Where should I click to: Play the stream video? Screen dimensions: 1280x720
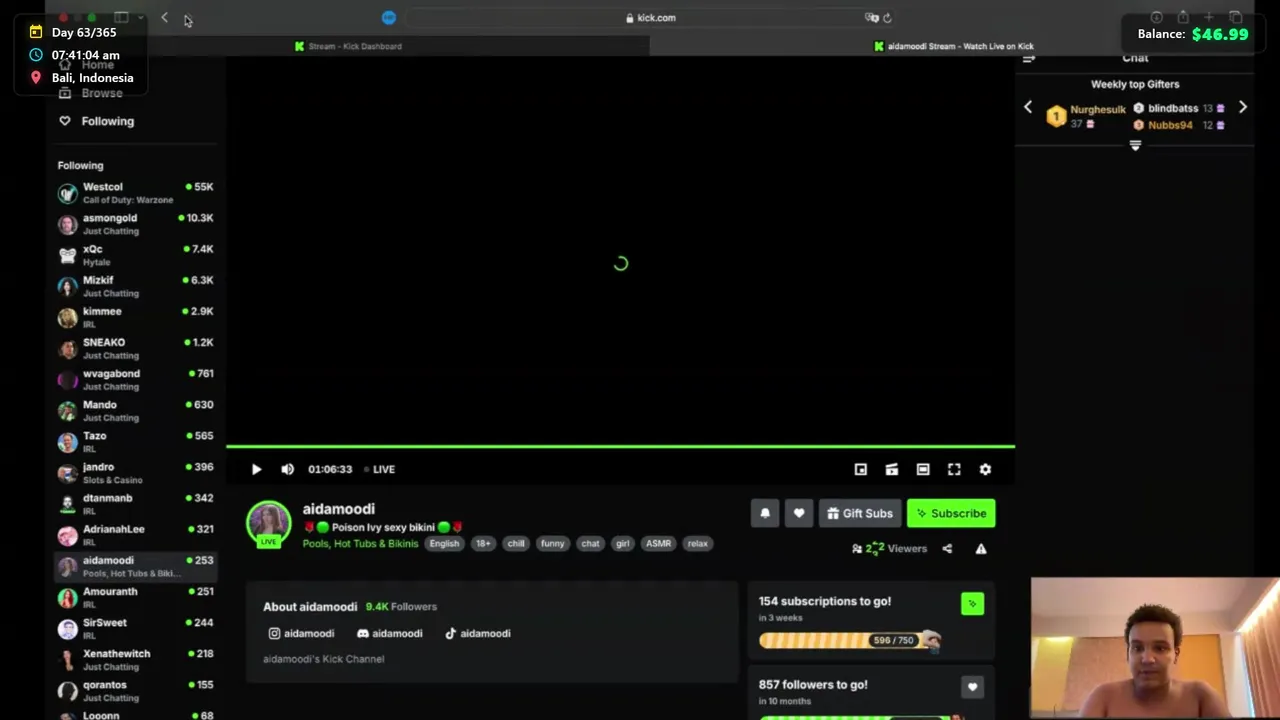click(x=256, y=469)
